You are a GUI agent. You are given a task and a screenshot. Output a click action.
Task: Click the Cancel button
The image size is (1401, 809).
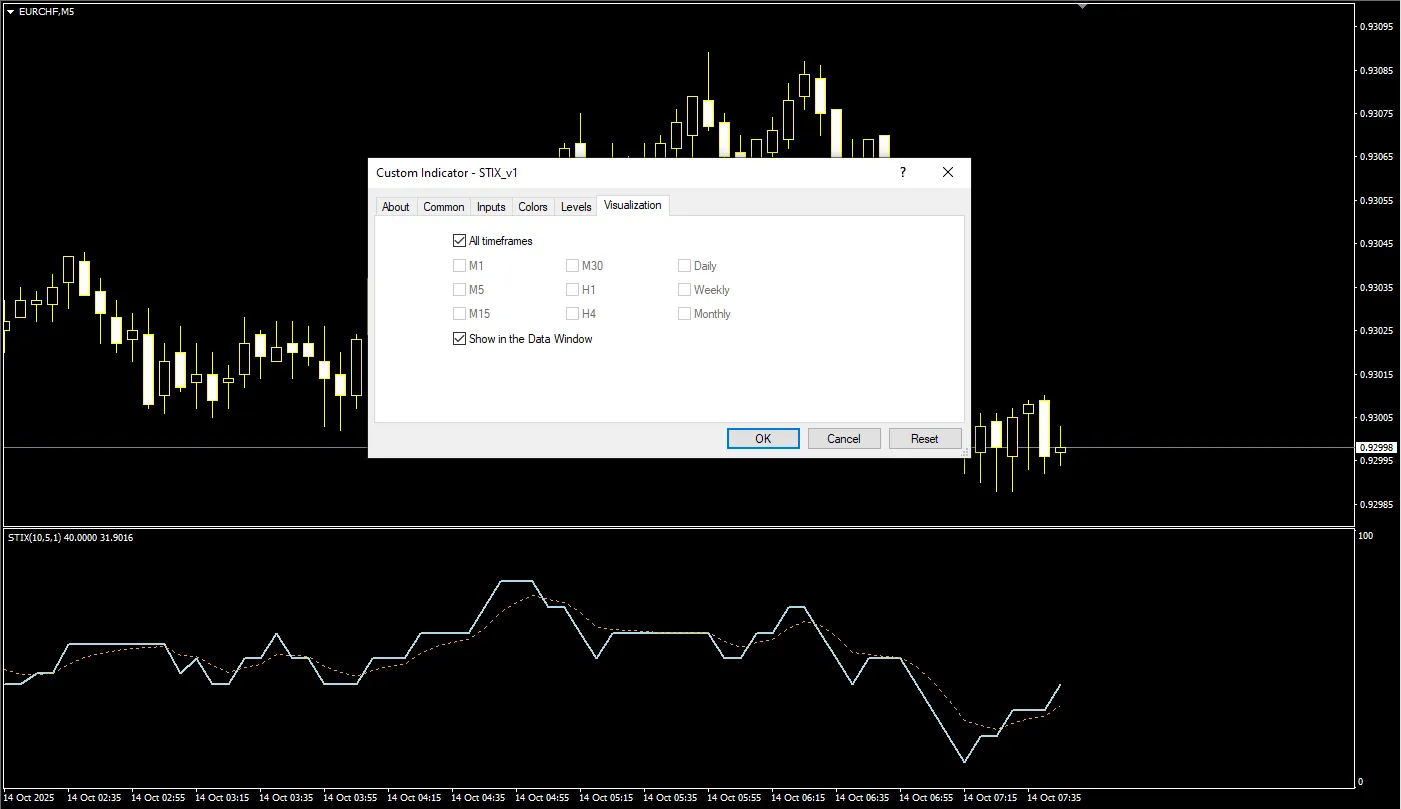[x=844, y=439]
